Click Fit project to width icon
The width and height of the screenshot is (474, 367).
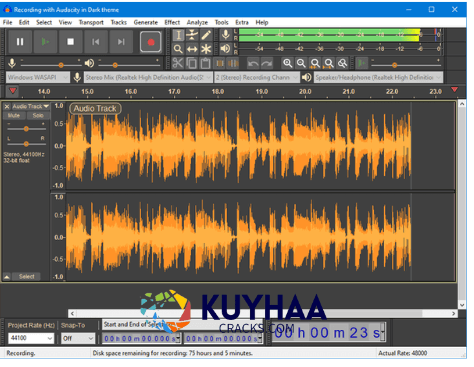[329, 63]
